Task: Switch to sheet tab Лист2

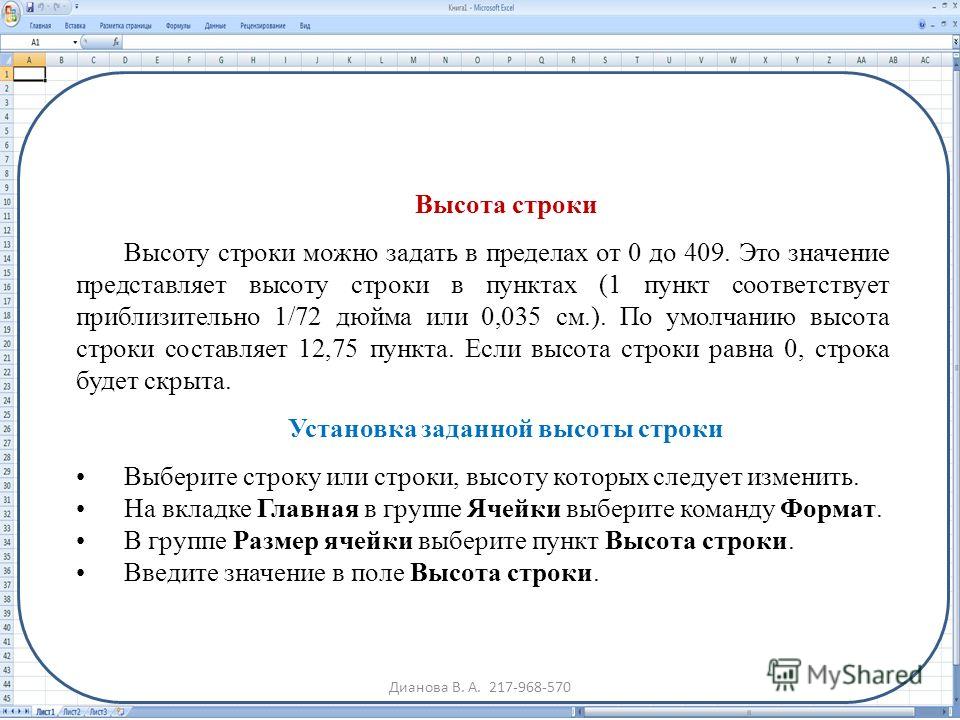Action: tap(72, 712)
